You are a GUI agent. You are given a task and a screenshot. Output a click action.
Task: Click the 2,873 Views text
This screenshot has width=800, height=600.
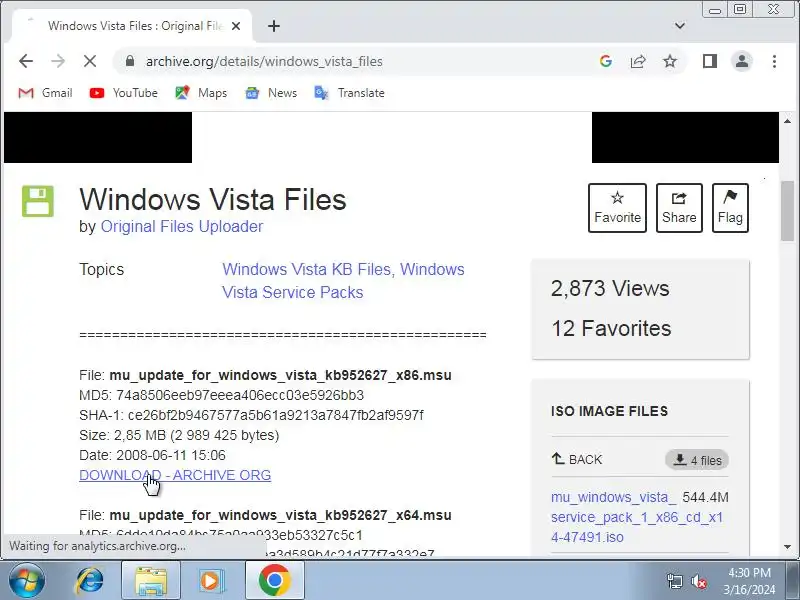610,289
